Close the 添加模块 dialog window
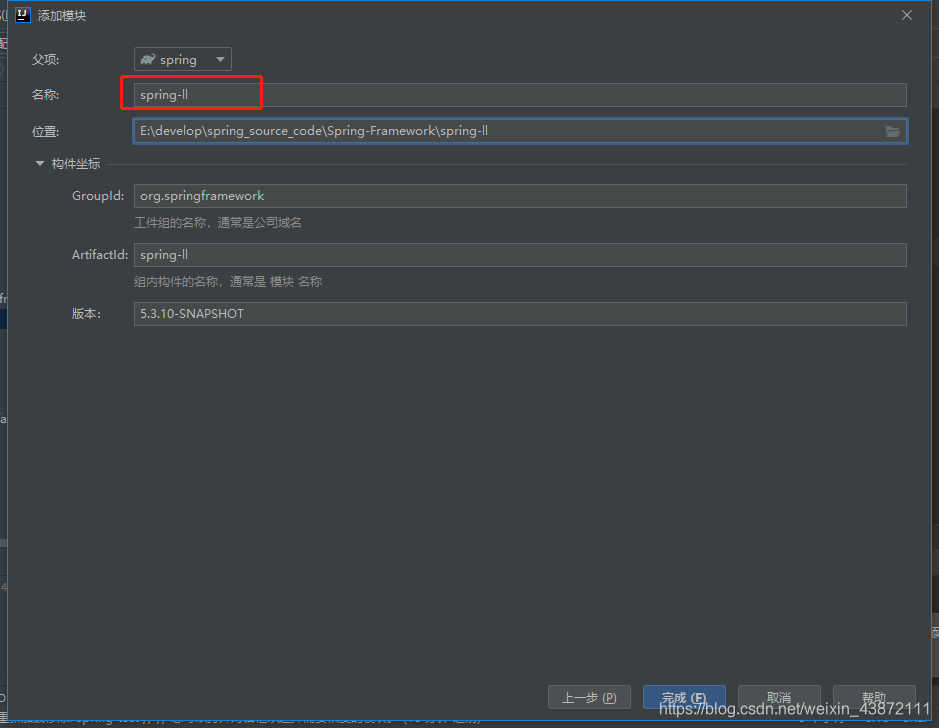The image size is (939, 728). [x=907, y=15]
